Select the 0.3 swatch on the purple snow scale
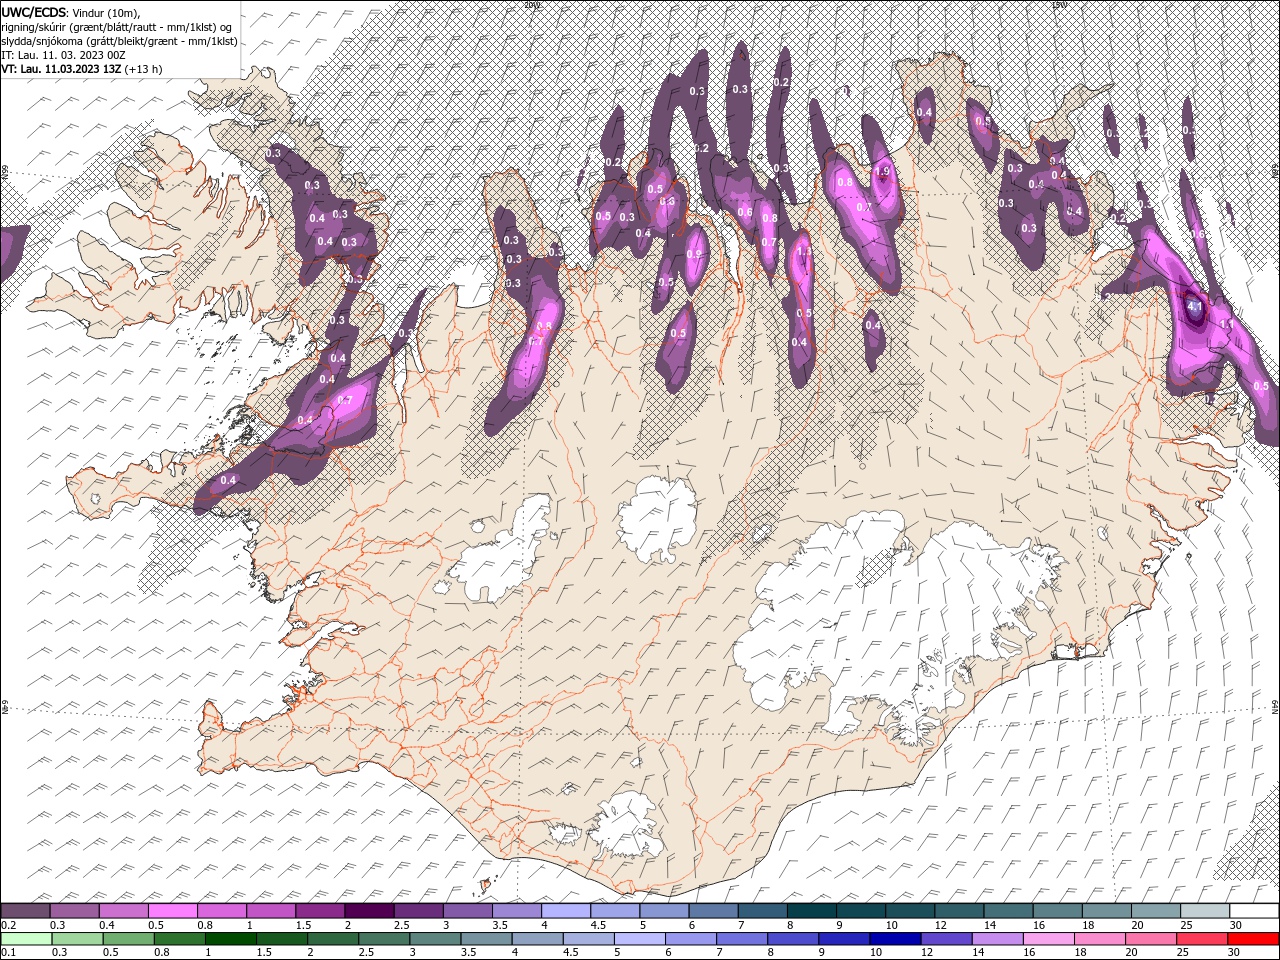The image size is (1280, 960). click(75, 911)
